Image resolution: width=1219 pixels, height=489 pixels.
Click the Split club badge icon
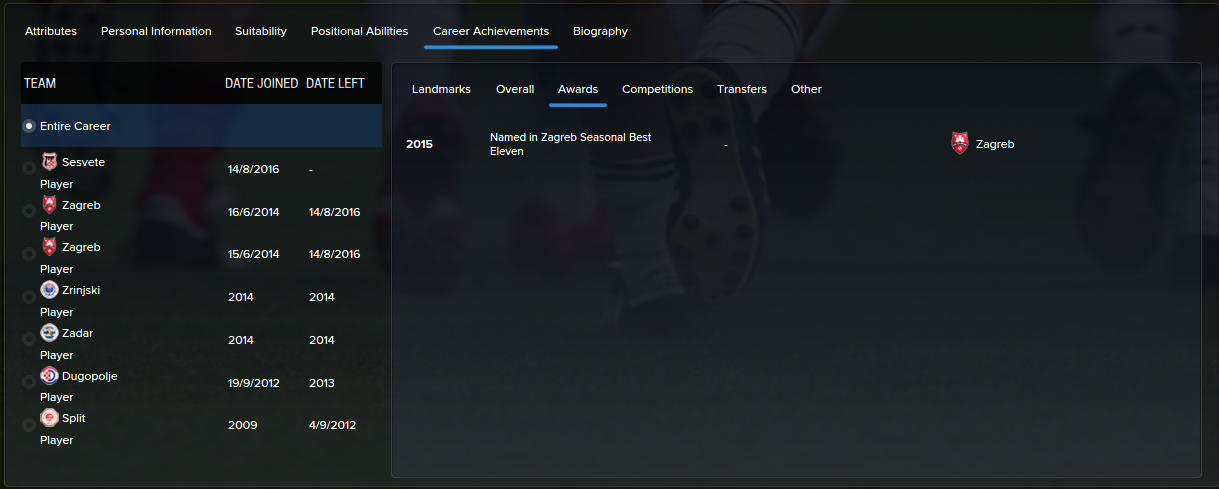tap(49, 418)
